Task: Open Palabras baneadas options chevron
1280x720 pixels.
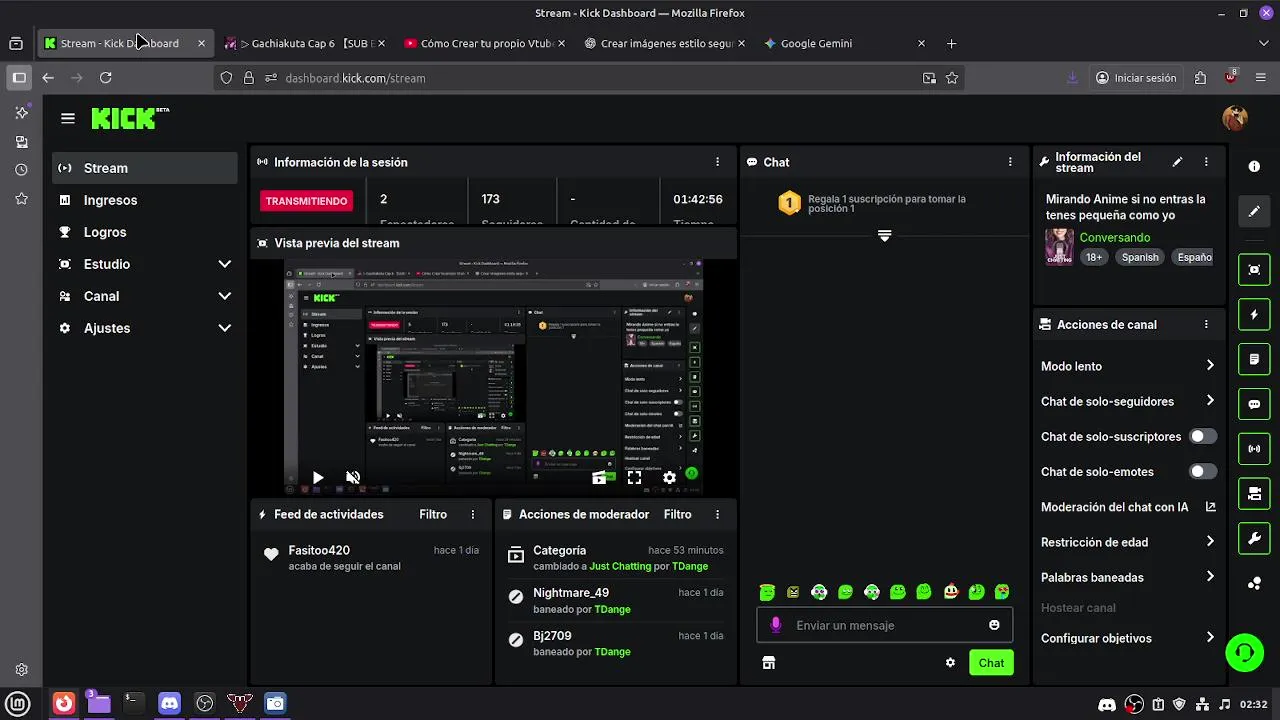Action: (1210, 577)
